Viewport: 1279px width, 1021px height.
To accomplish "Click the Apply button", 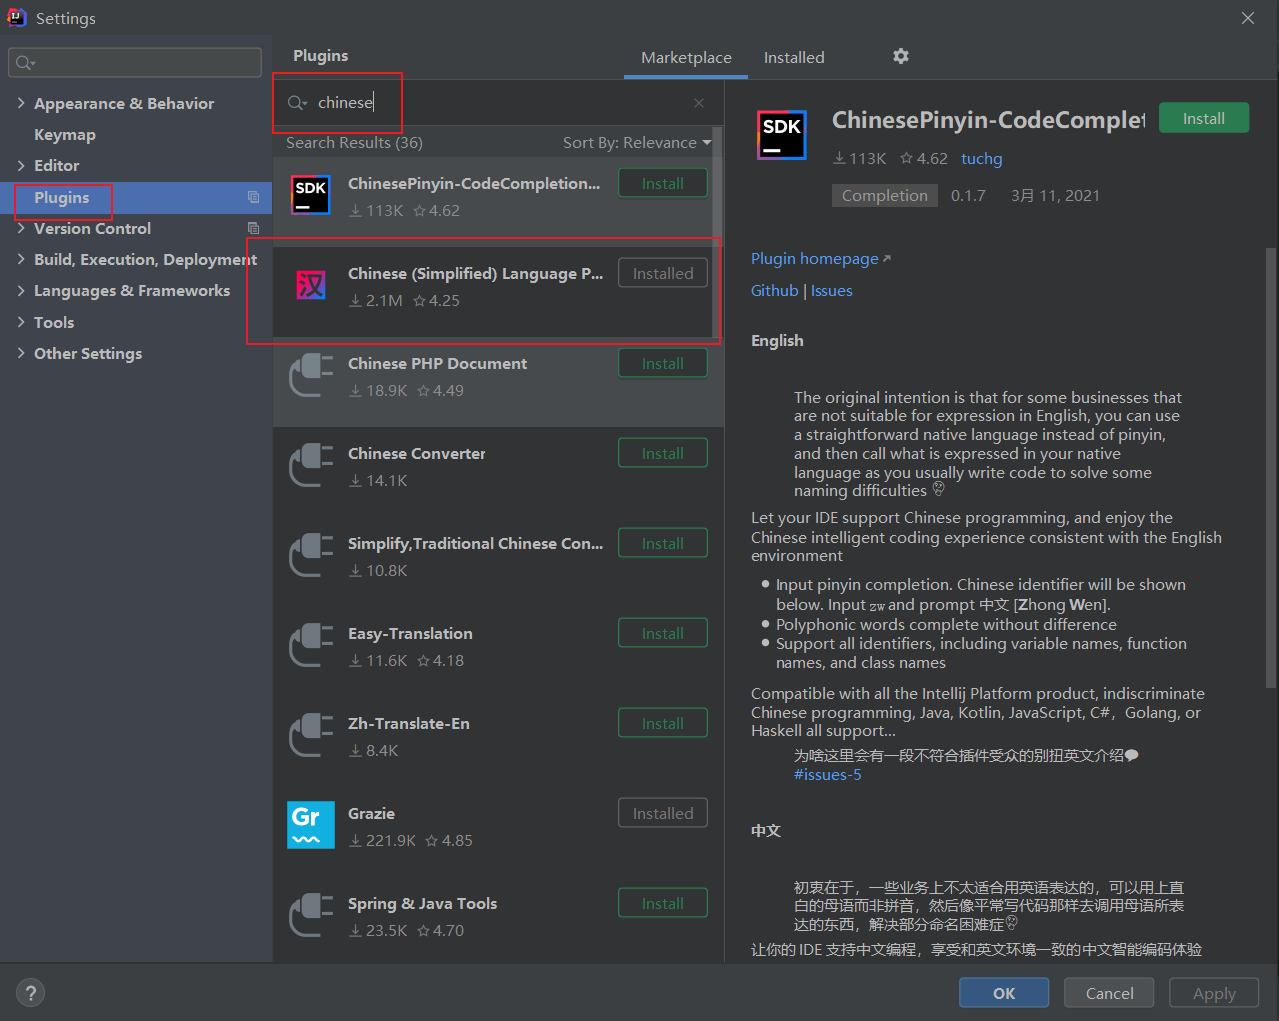I will (x=1214, y=993).
